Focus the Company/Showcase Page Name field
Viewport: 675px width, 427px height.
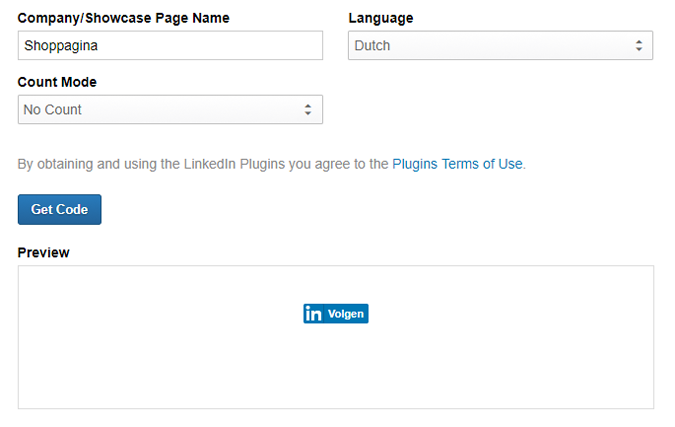tap(170, 45)
